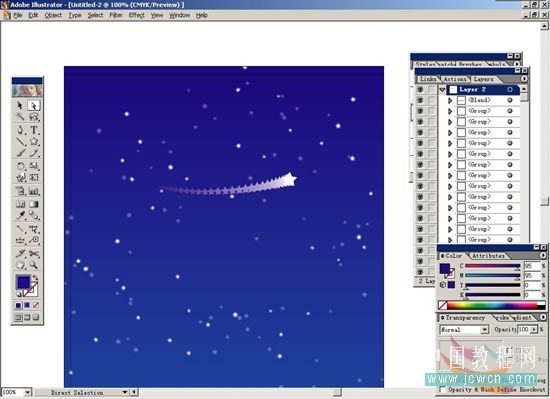This screenshot has height=399, width=550.
Task: Click the toolbox Color mode button
Action: pyautogui.click(x=18, y=305)
